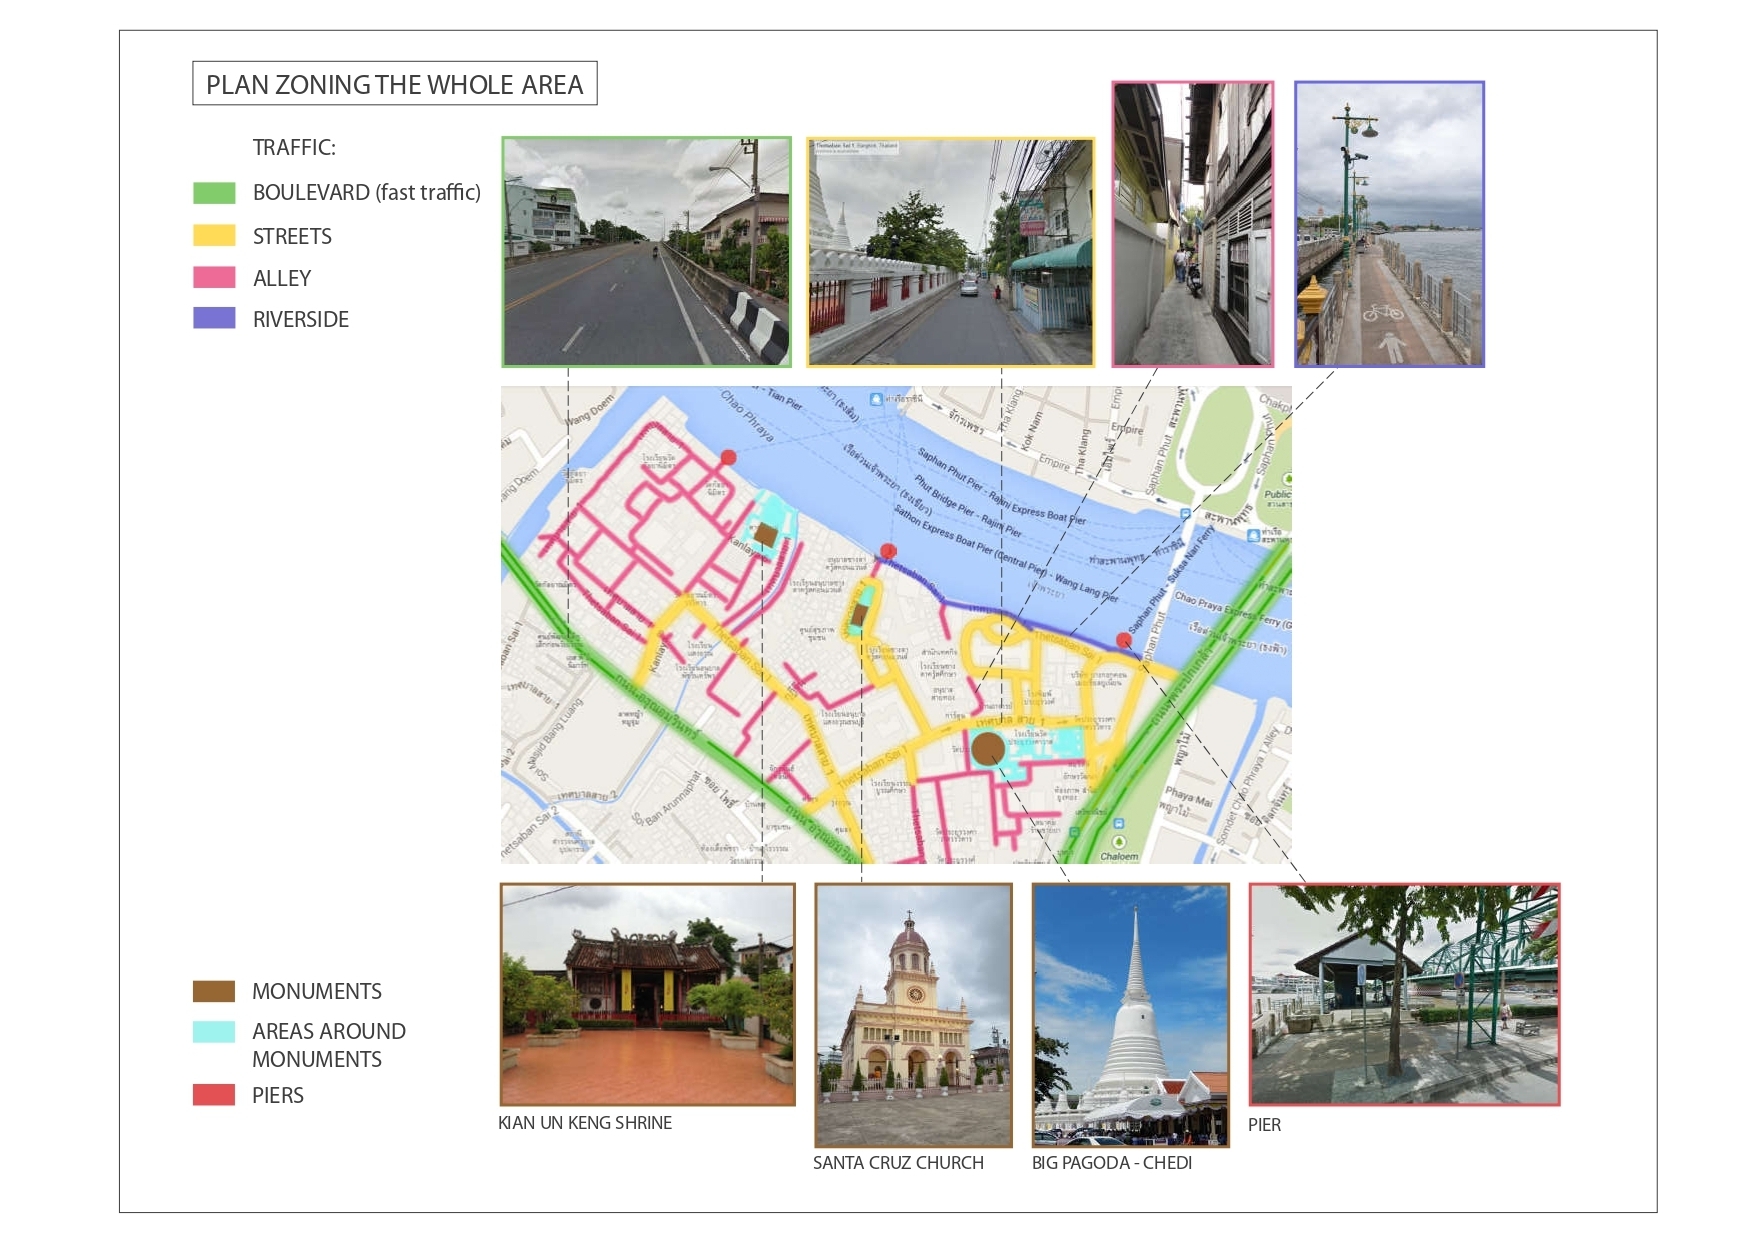The width and height of the screenshot is (1754, 1241).
Task: Click the cyan Areas Around Monuments swatch
Action: point(214,1032)
